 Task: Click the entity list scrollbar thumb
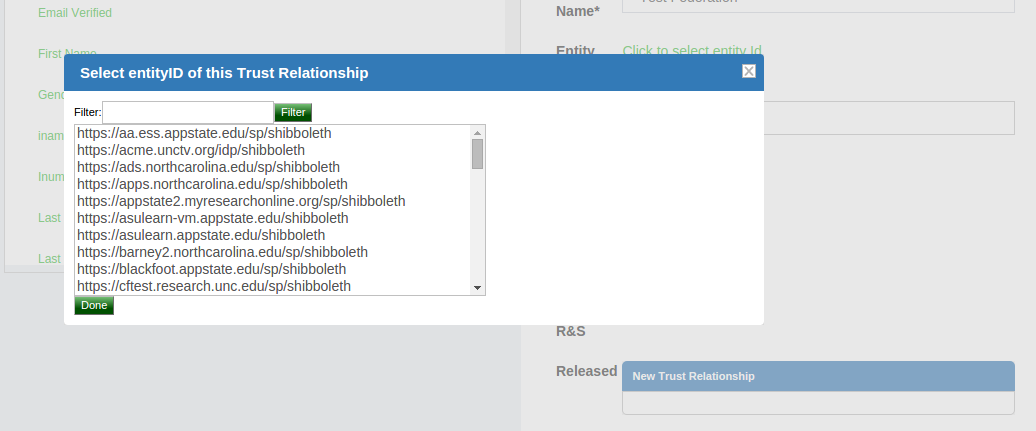[x=478, y=154]
